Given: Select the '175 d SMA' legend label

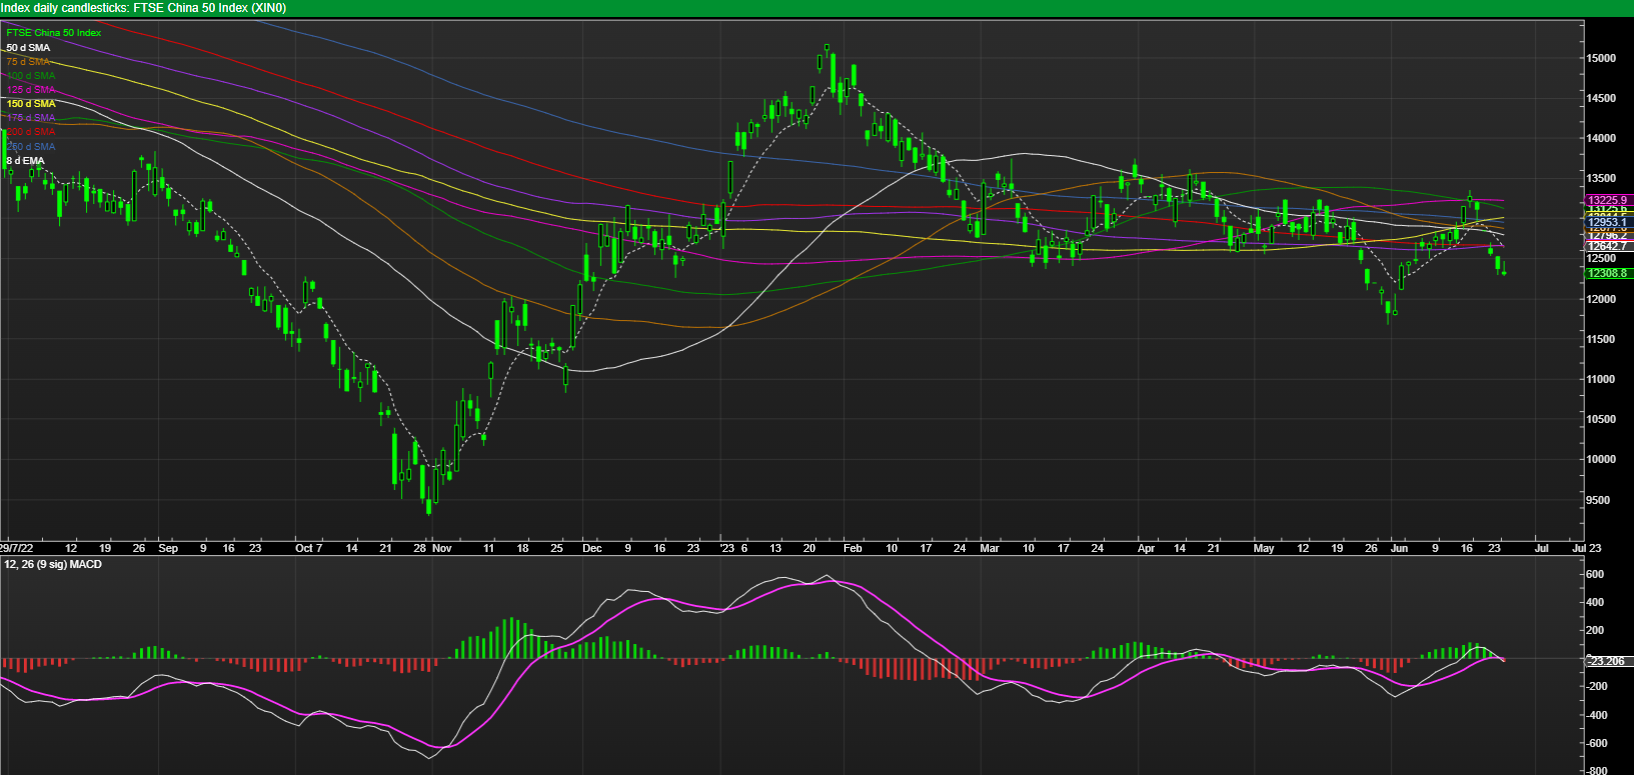Looking at the screenshot, I should coord(31,118).
